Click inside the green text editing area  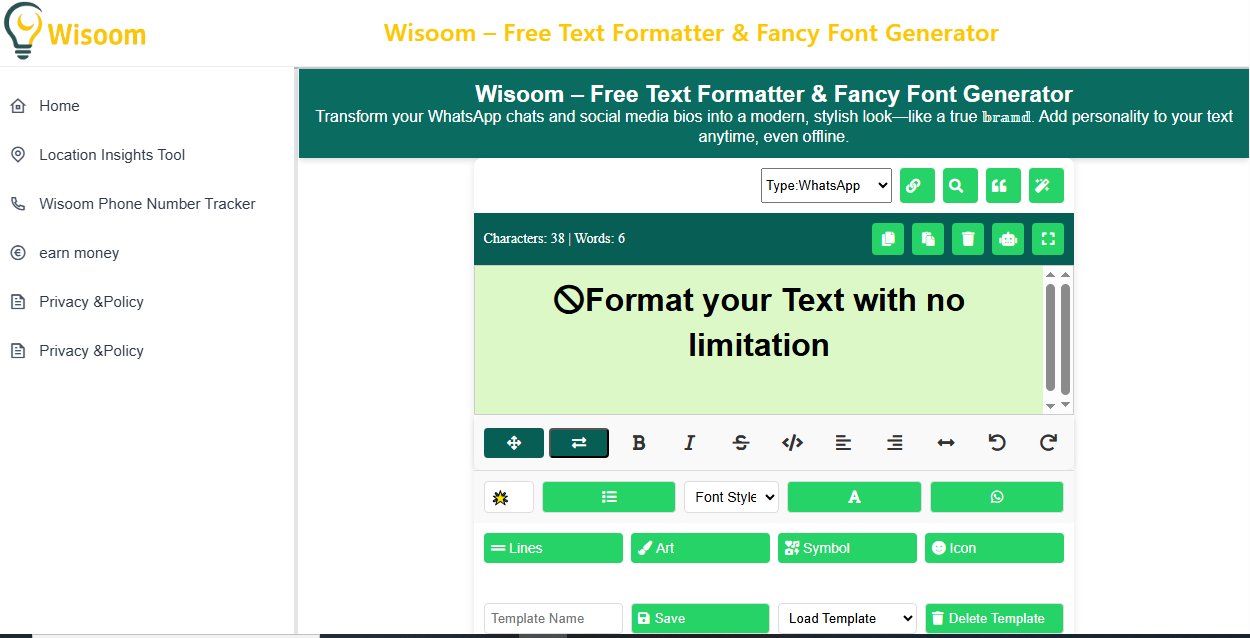tap(758, 340)
